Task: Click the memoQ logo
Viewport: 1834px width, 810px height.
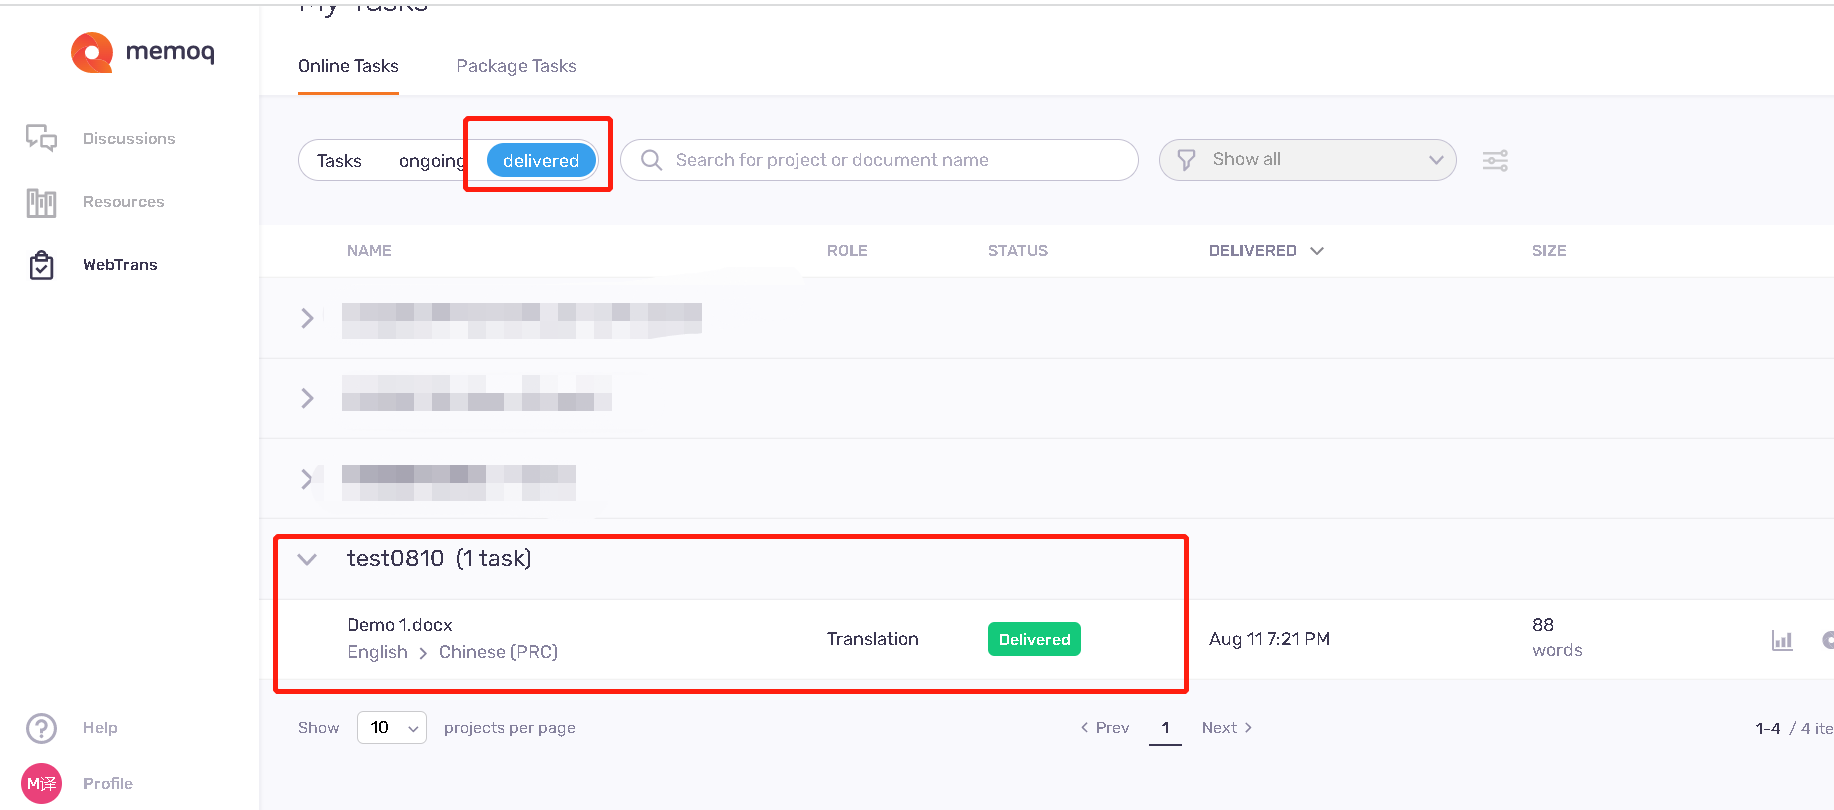Action: point(142,52)
